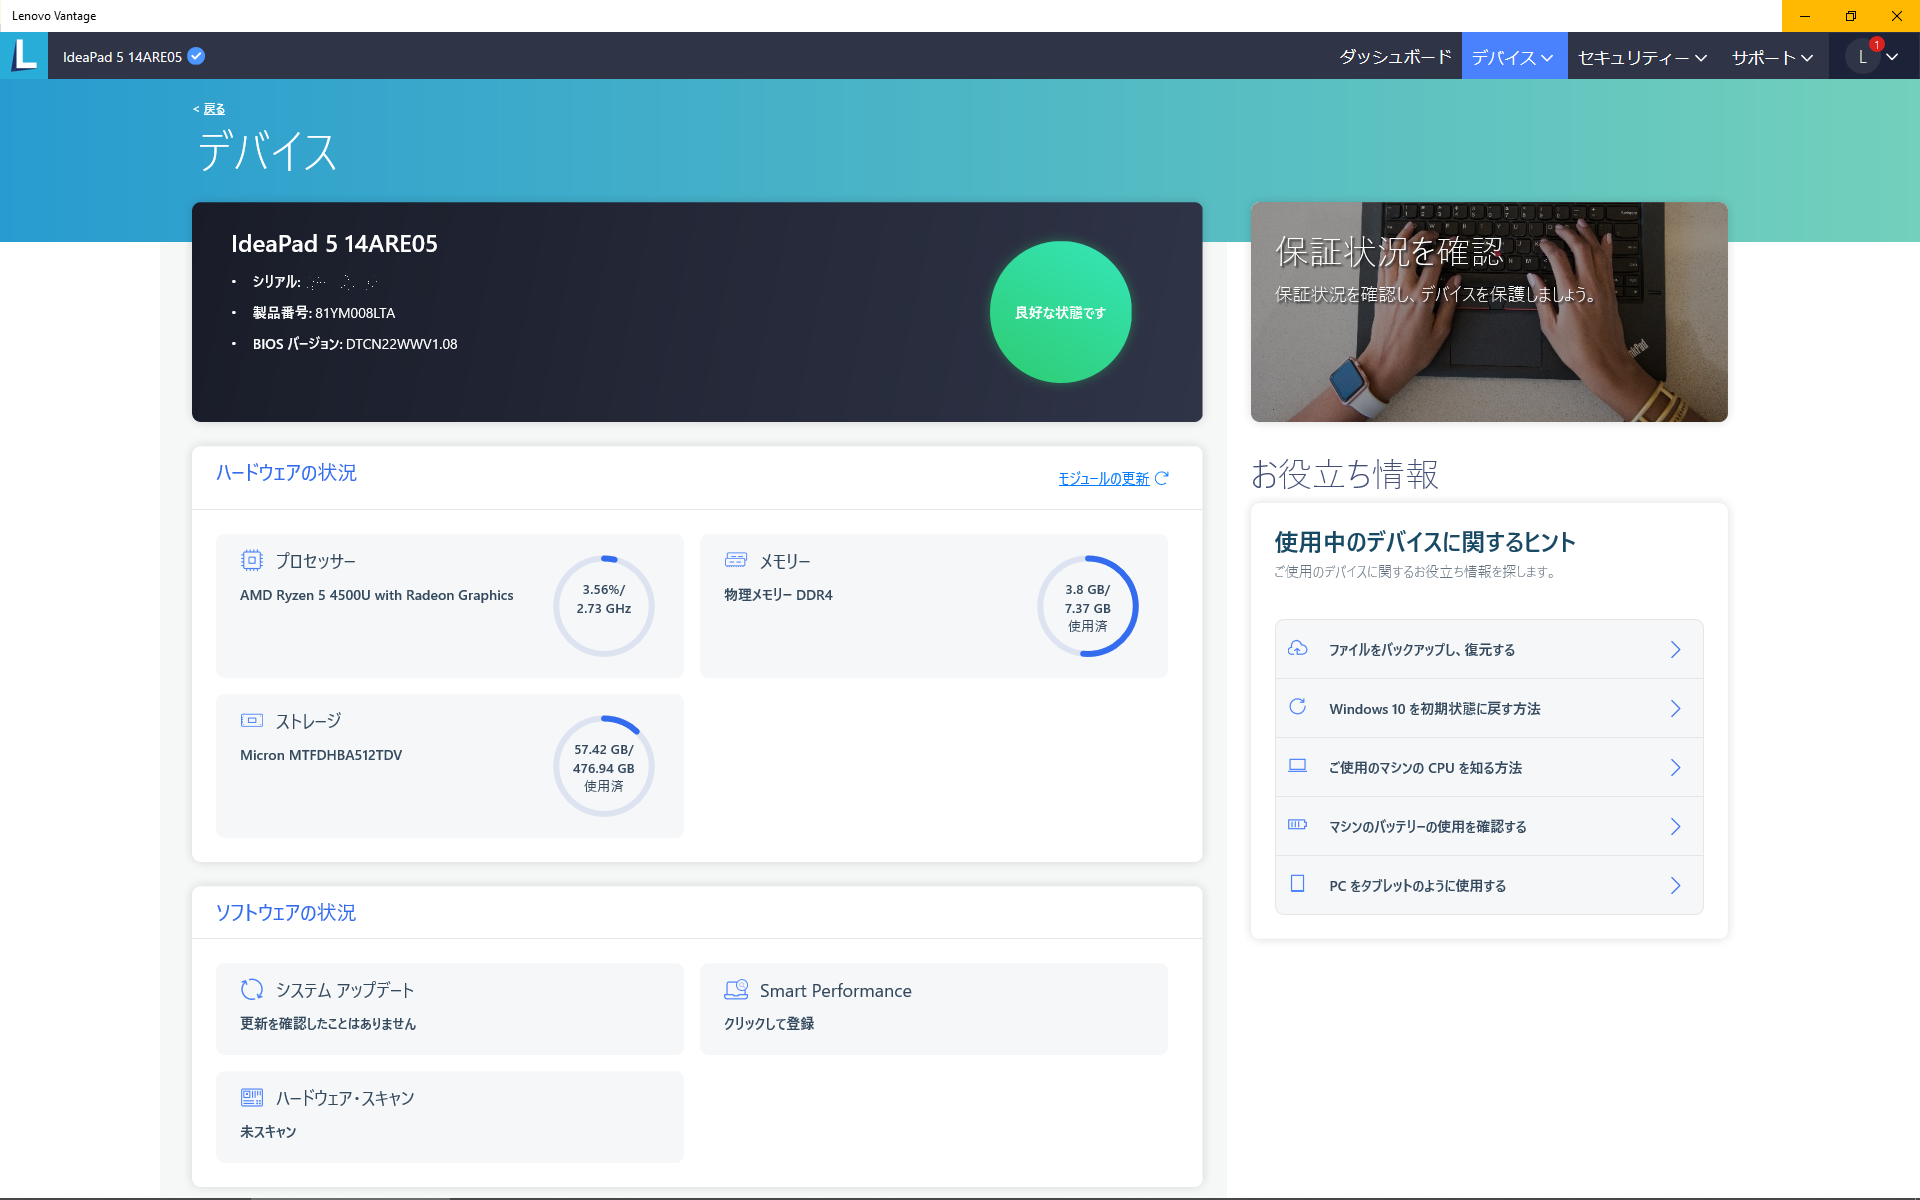Image resolution: width=1920 pixels, height=1200 pixels.
Task: Click the 保証状況を確認 warranty banner image
Action: pos(1489,312)
